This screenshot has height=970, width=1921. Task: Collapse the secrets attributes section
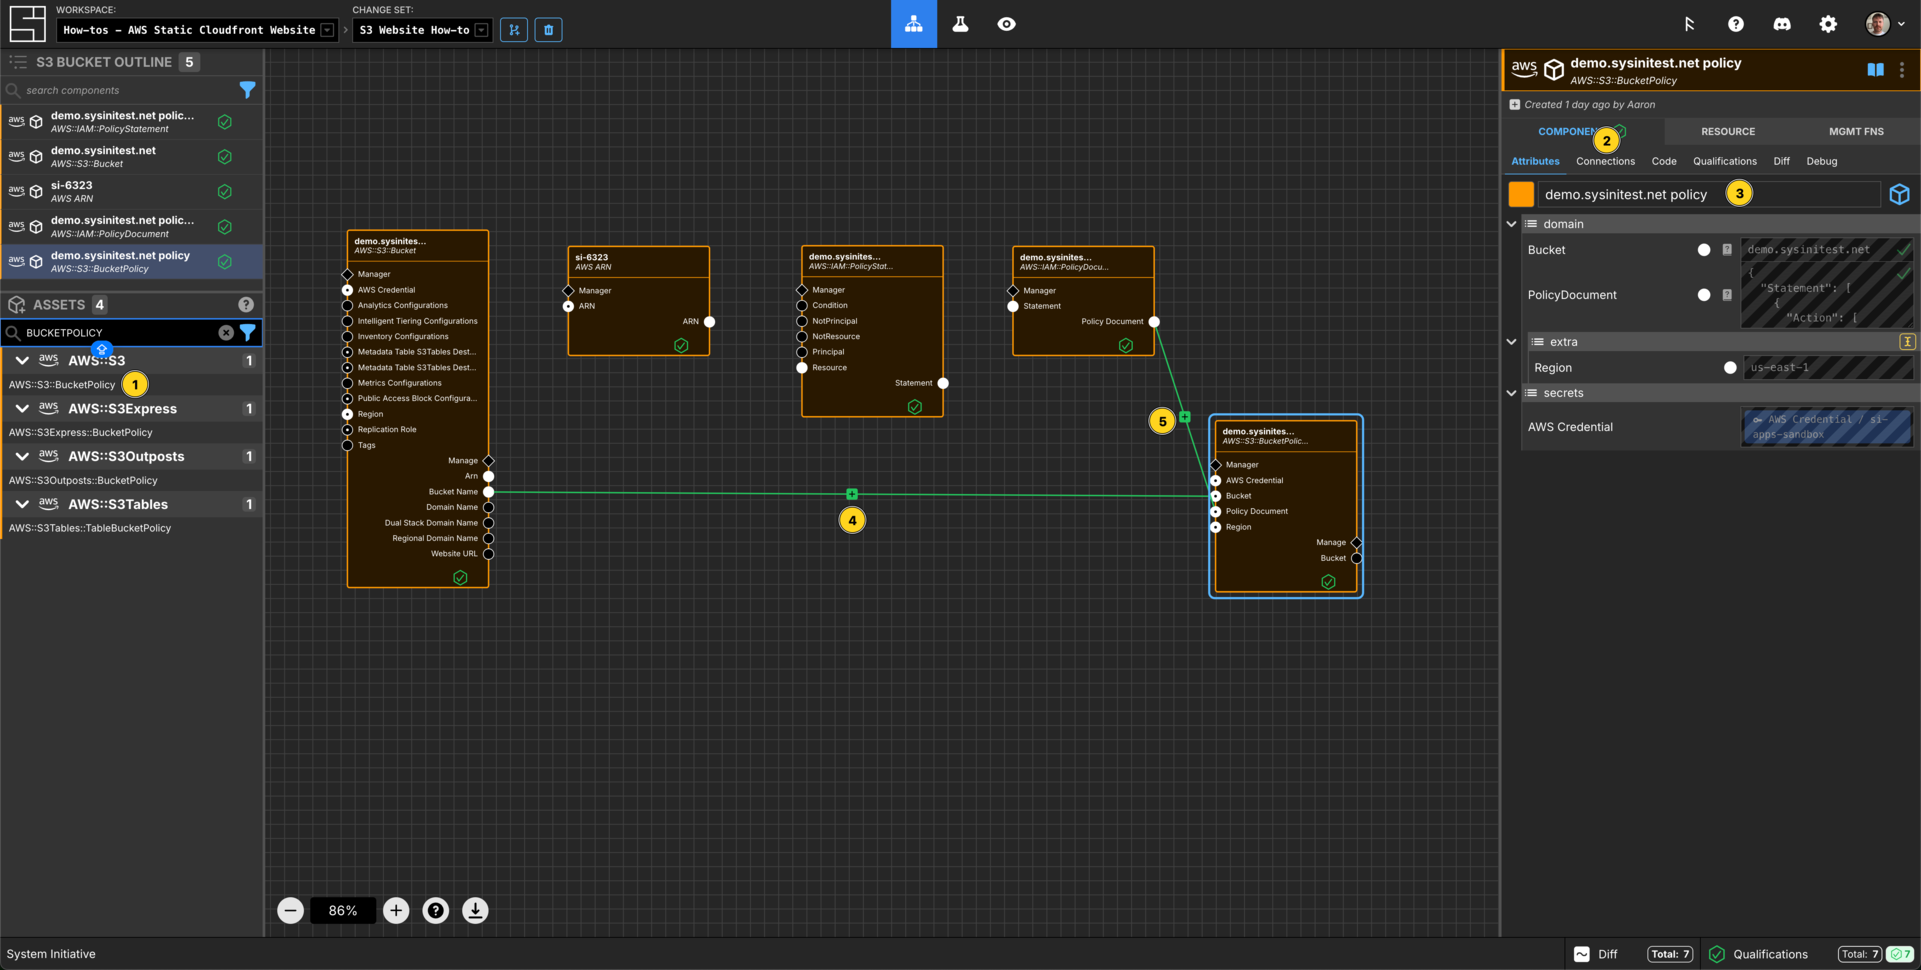(1511, 393)
